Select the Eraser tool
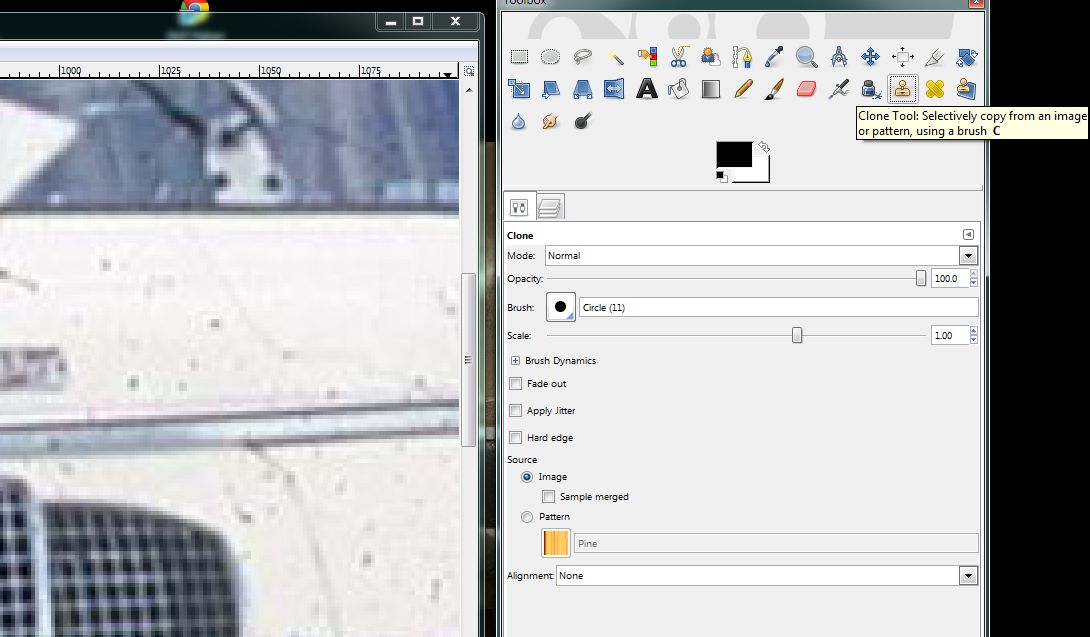This screenshot has width=1090, height=637. [x=806, y=89]
